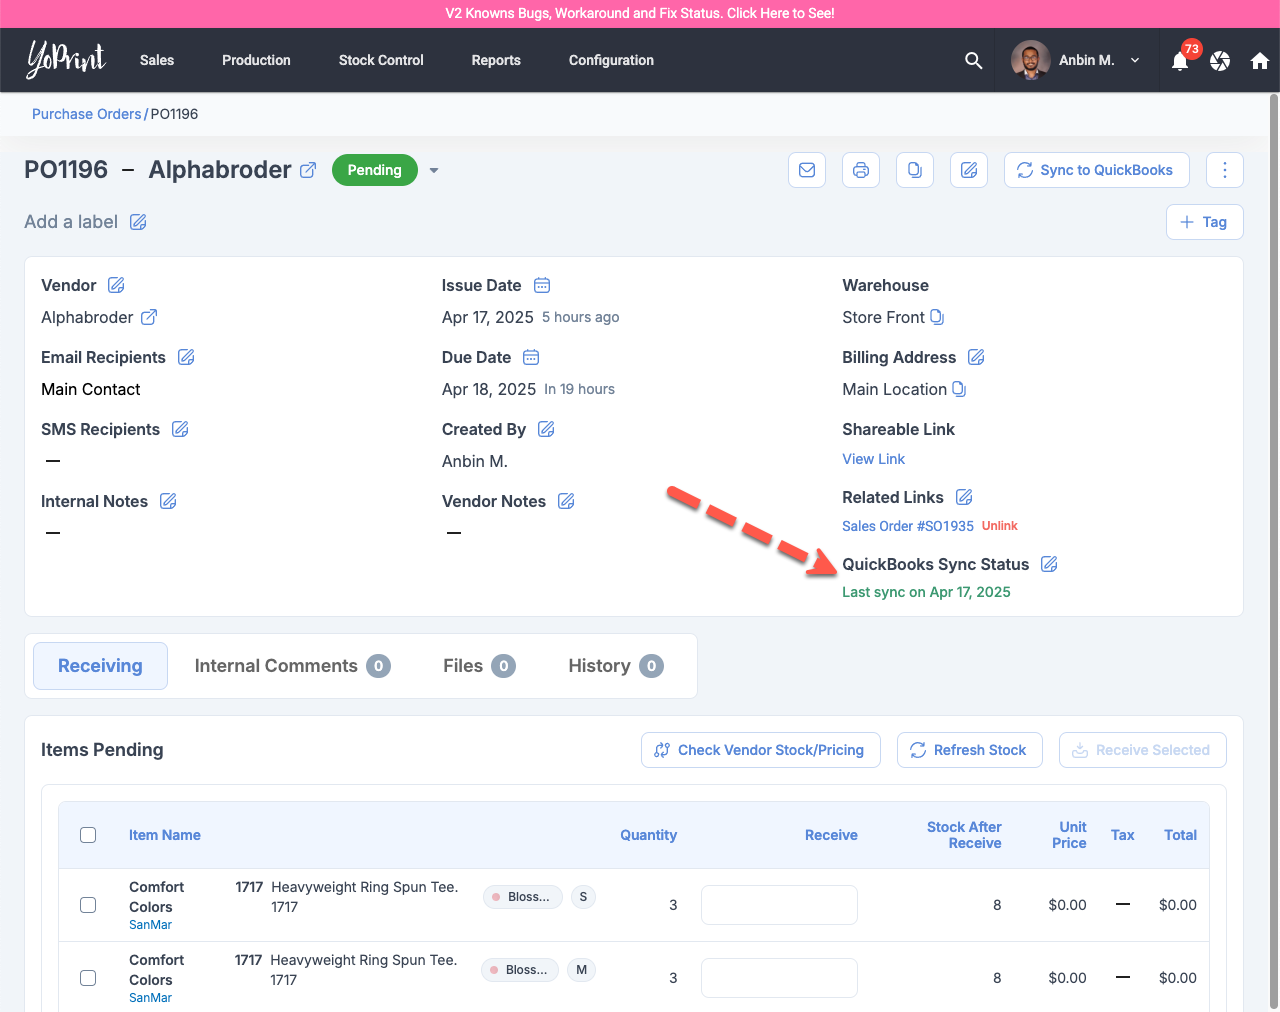Open the notifications bell icon
1280x1012 pixels.
click(1180, 61)
